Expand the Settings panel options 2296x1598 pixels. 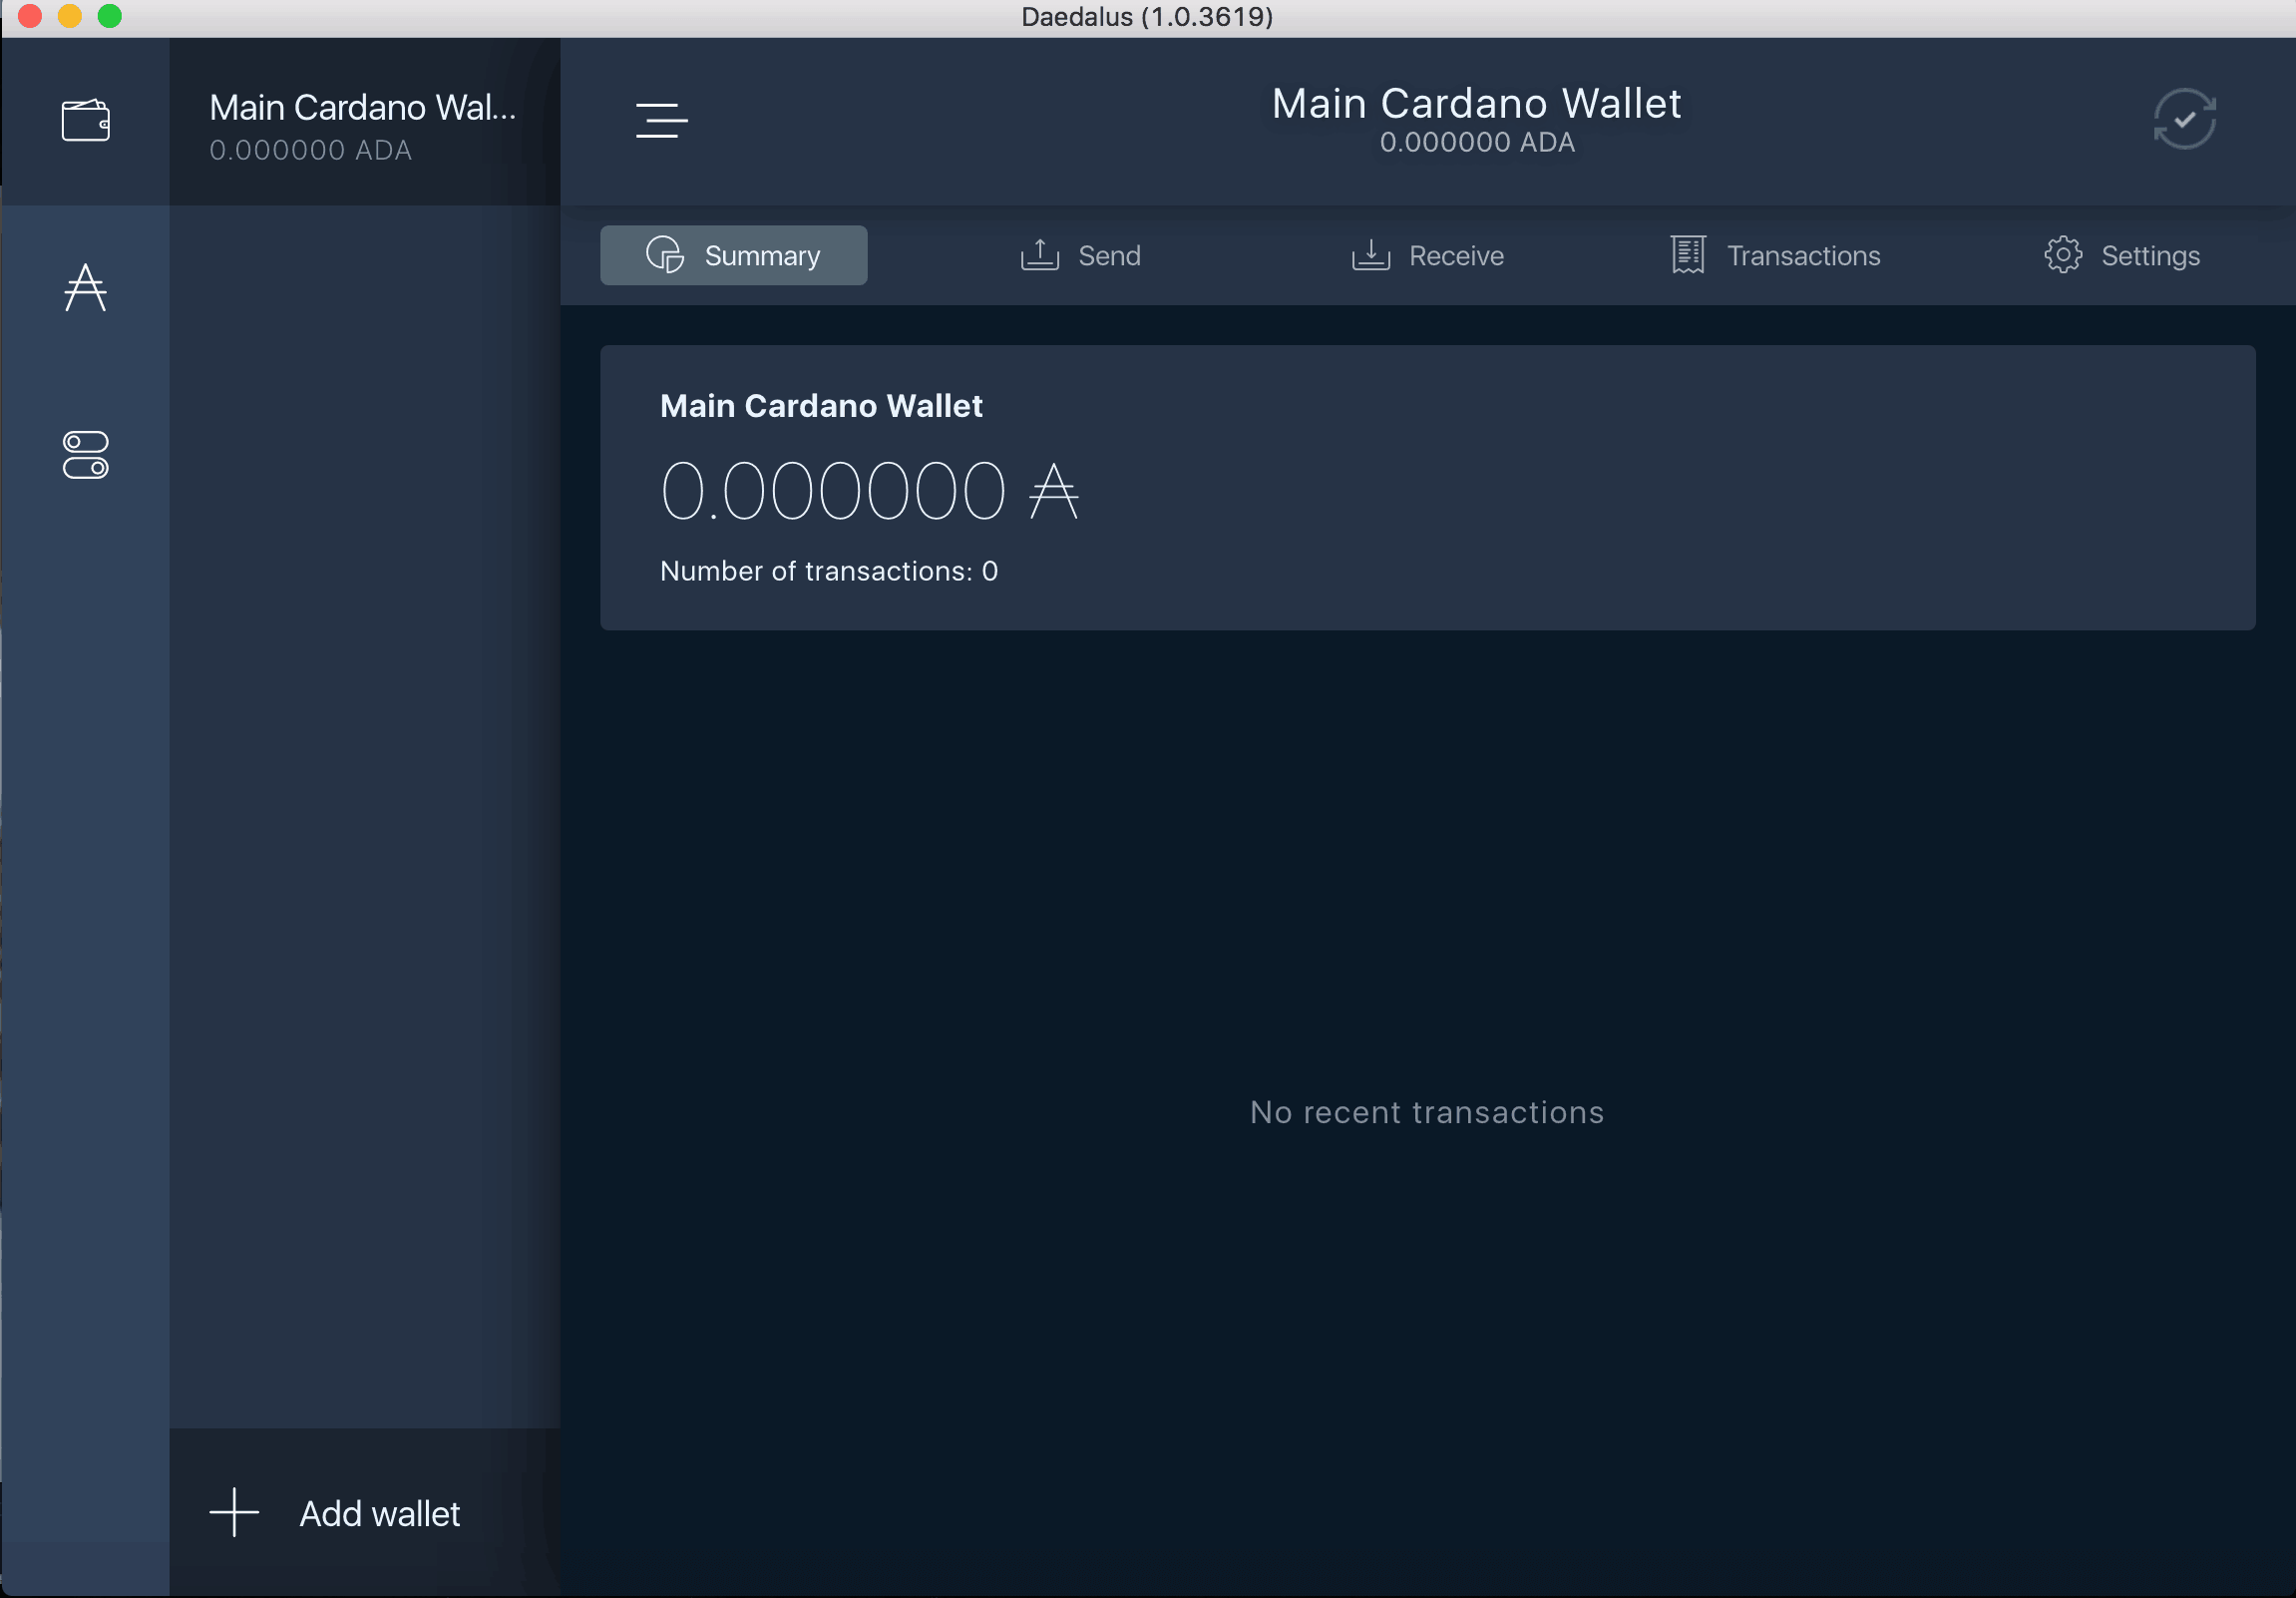tap(2119, 254)
